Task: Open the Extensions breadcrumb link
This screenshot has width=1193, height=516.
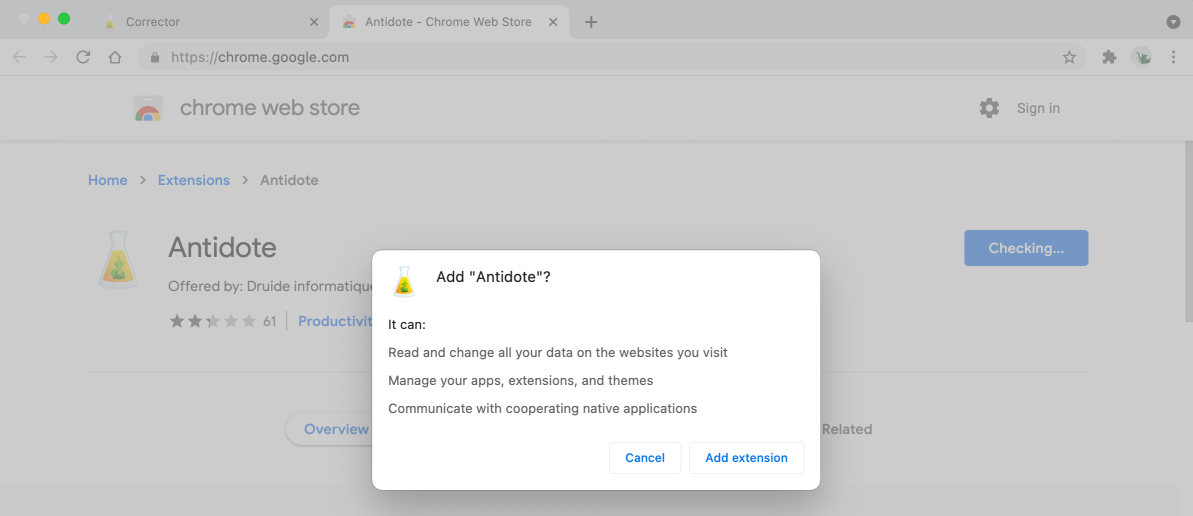Action: point(194,180)
